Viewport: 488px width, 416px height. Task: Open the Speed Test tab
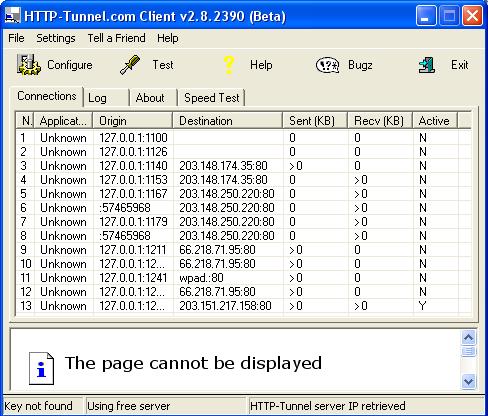coord(211,98)
